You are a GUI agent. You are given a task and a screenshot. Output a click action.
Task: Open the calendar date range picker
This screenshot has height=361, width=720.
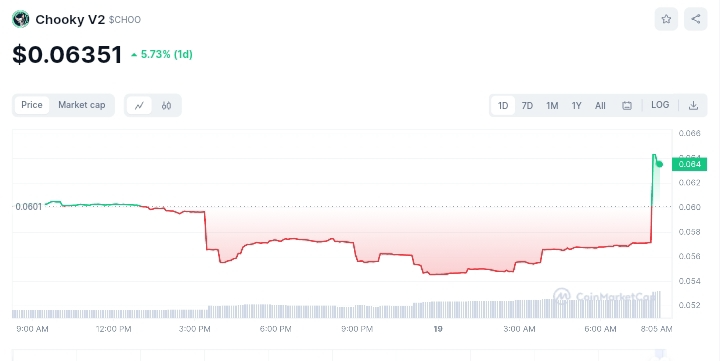coord(627,106)
